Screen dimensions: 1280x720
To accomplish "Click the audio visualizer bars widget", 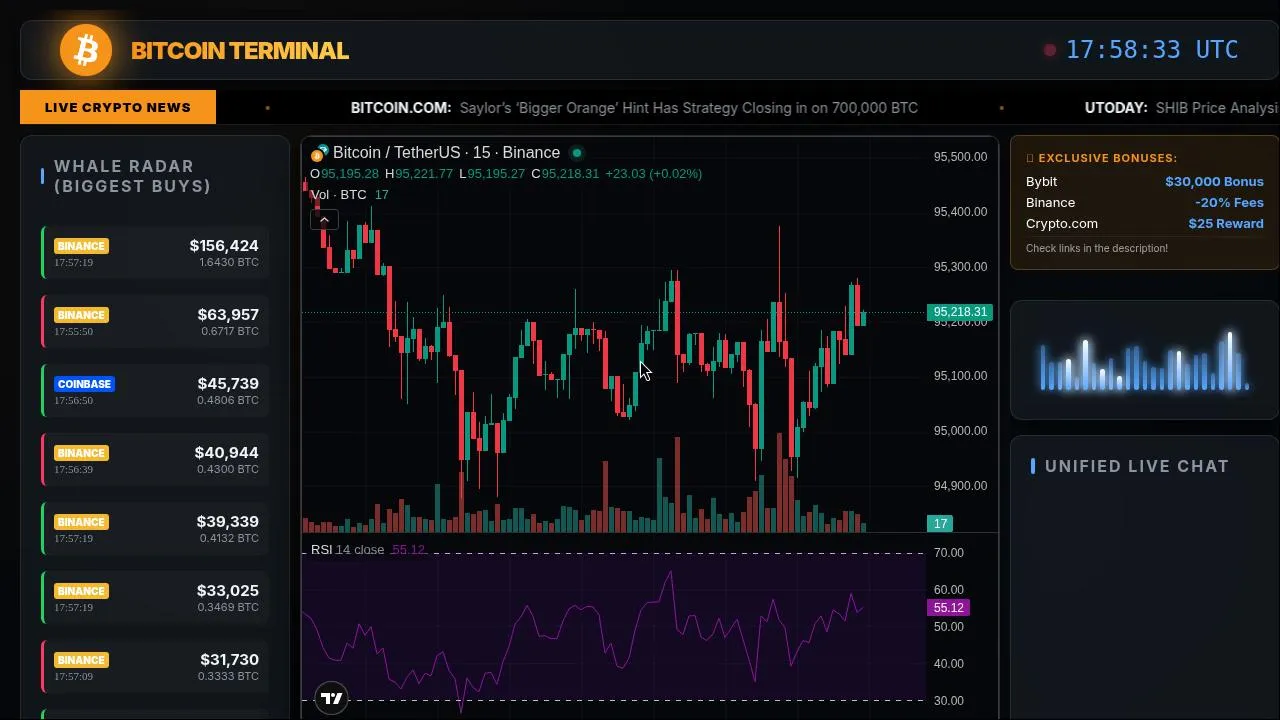I will point(1144,361).
